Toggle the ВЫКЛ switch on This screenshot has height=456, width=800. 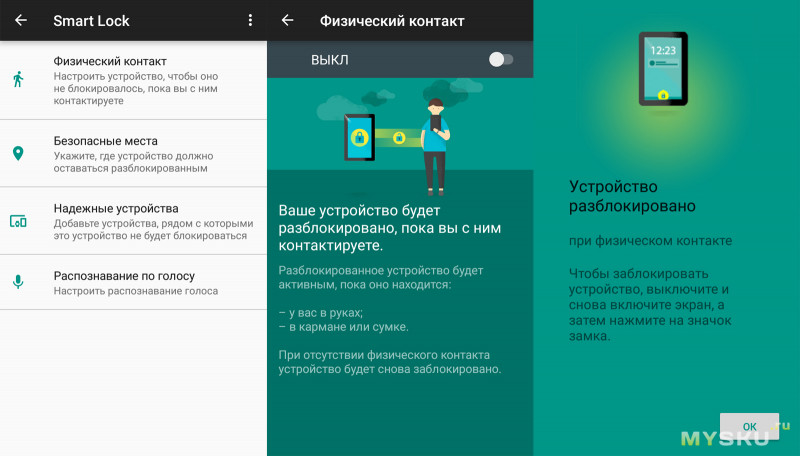(501, 60)
